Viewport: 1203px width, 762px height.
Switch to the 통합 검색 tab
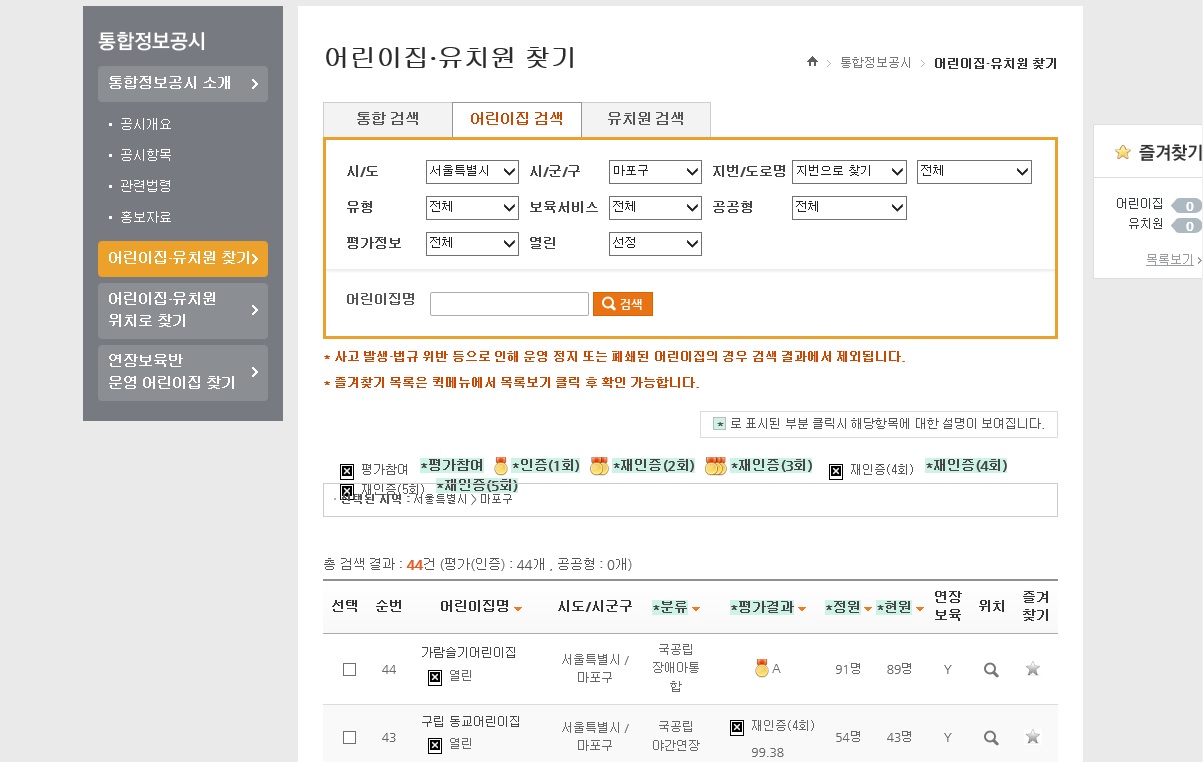pos(388,119)
